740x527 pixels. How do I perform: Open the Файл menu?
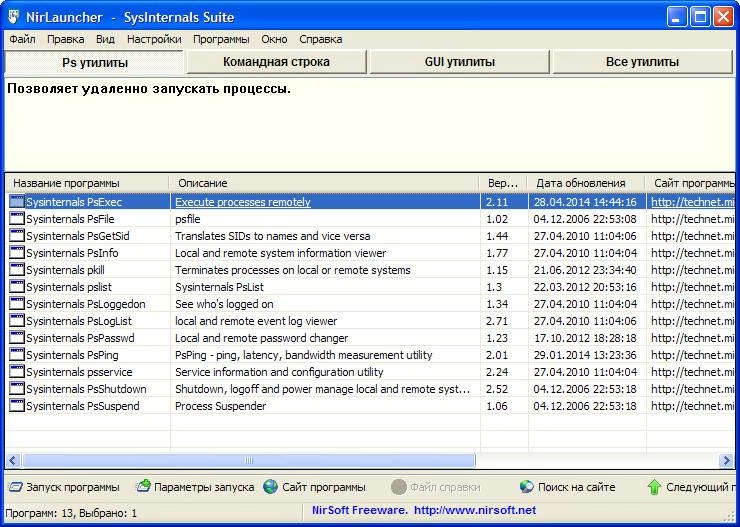click(22, 39)
